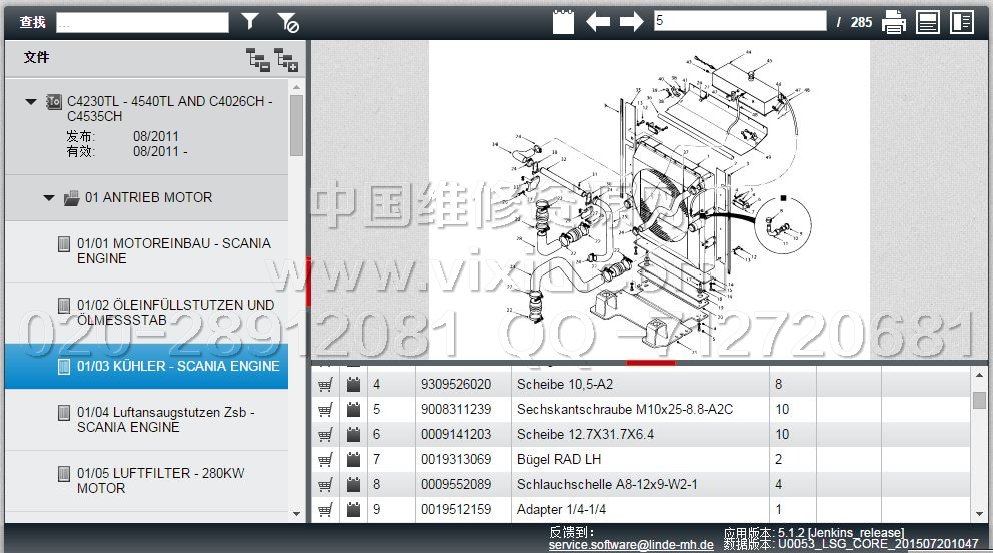
Task: Add Bügel RAD LH to cart
Action: (325, 459)
